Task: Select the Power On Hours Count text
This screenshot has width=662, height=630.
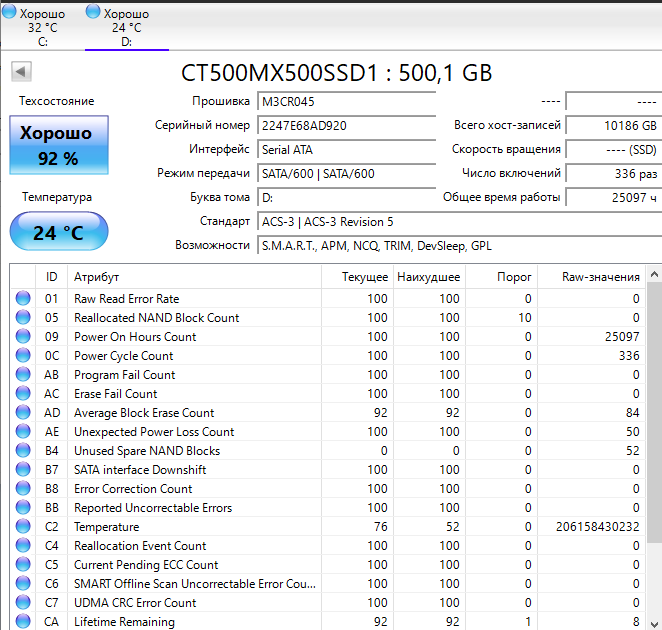Action: coord(135,337)
